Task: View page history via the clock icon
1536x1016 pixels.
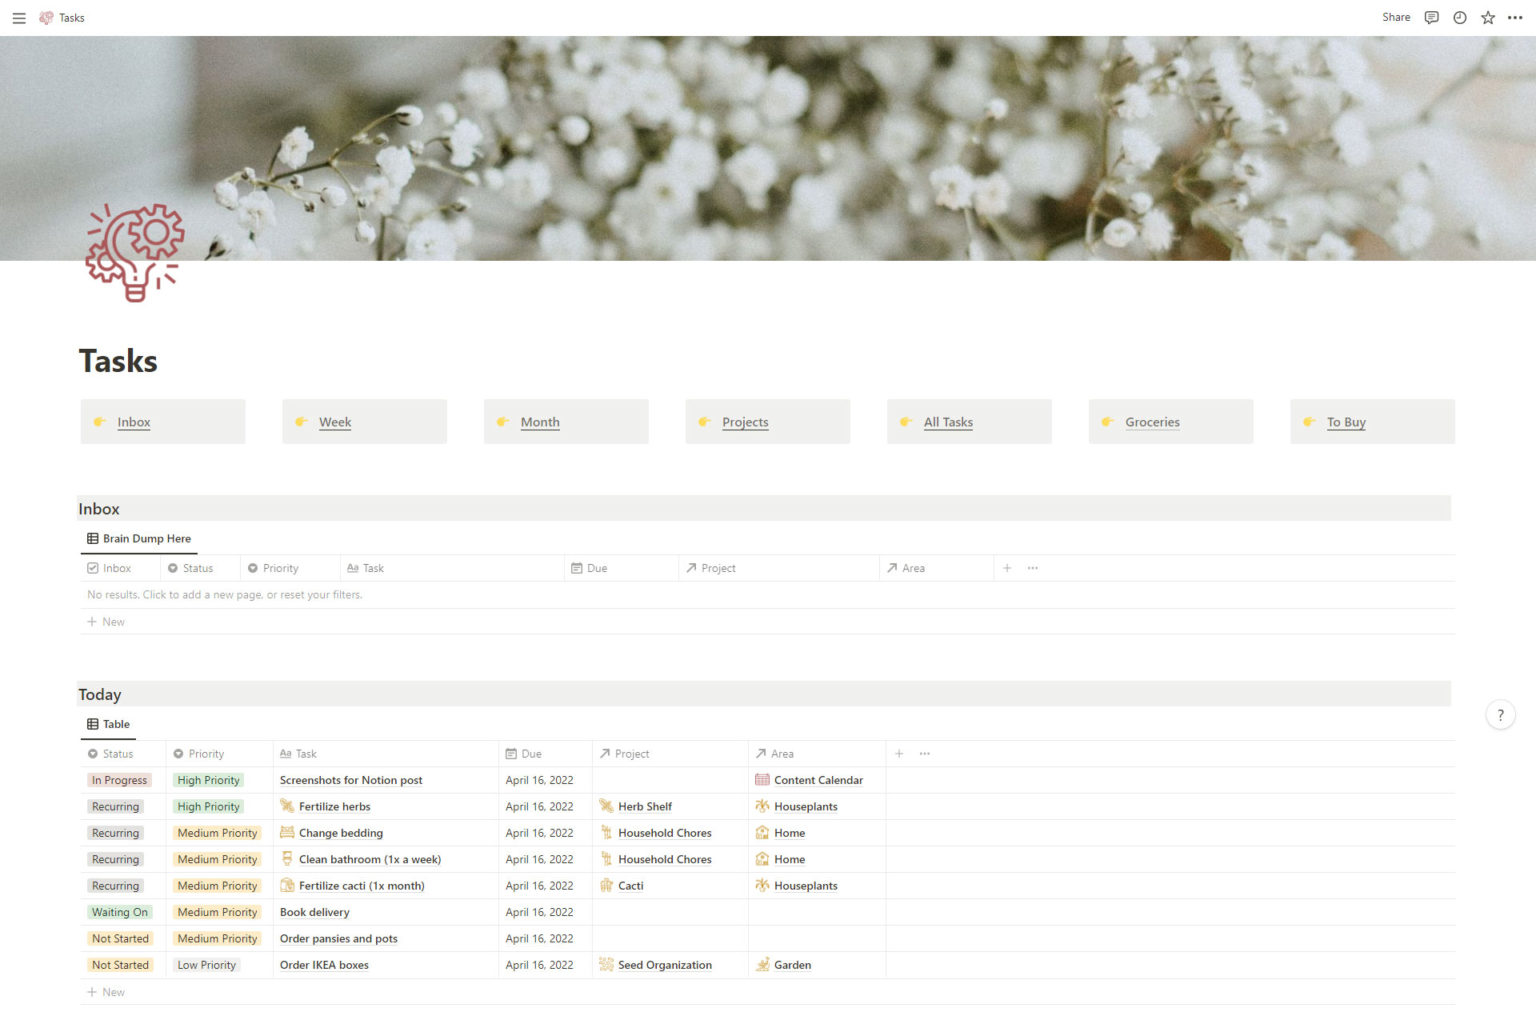Action: pyautogui.click(x=1459, y=17)
